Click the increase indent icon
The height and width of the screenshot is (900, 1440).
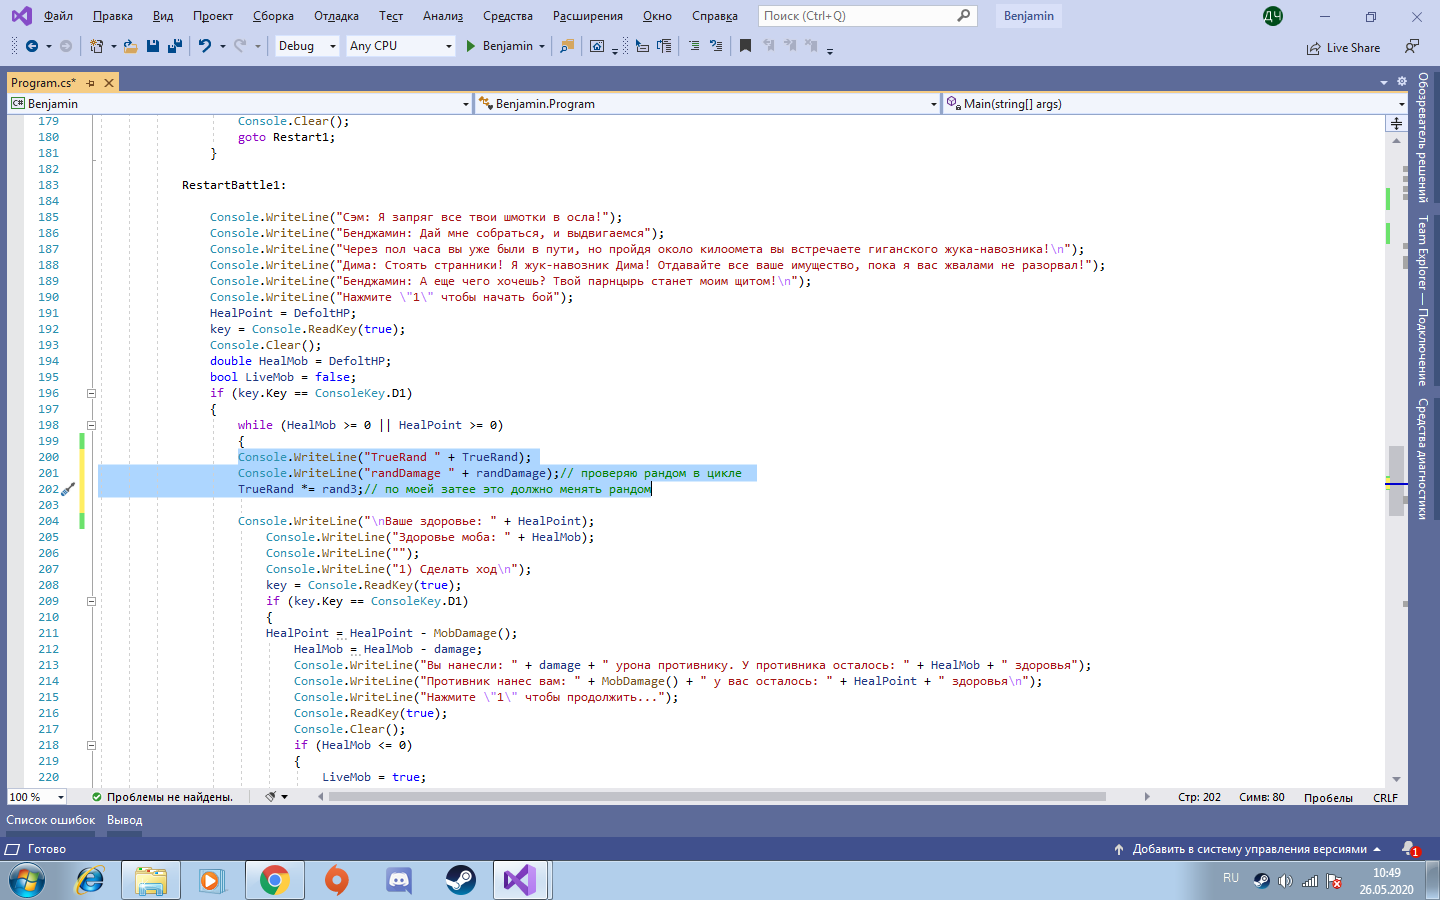point(664,46)
